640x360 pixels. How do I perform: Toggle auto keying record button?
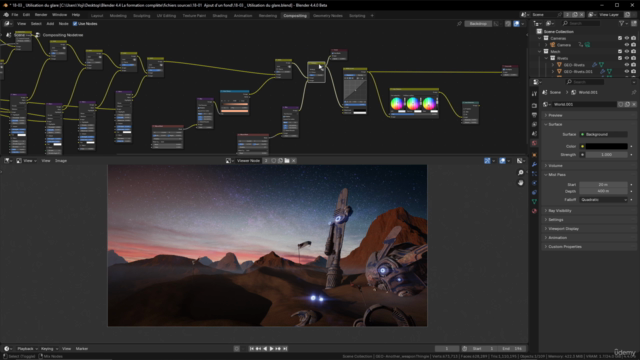click(237, 349)
